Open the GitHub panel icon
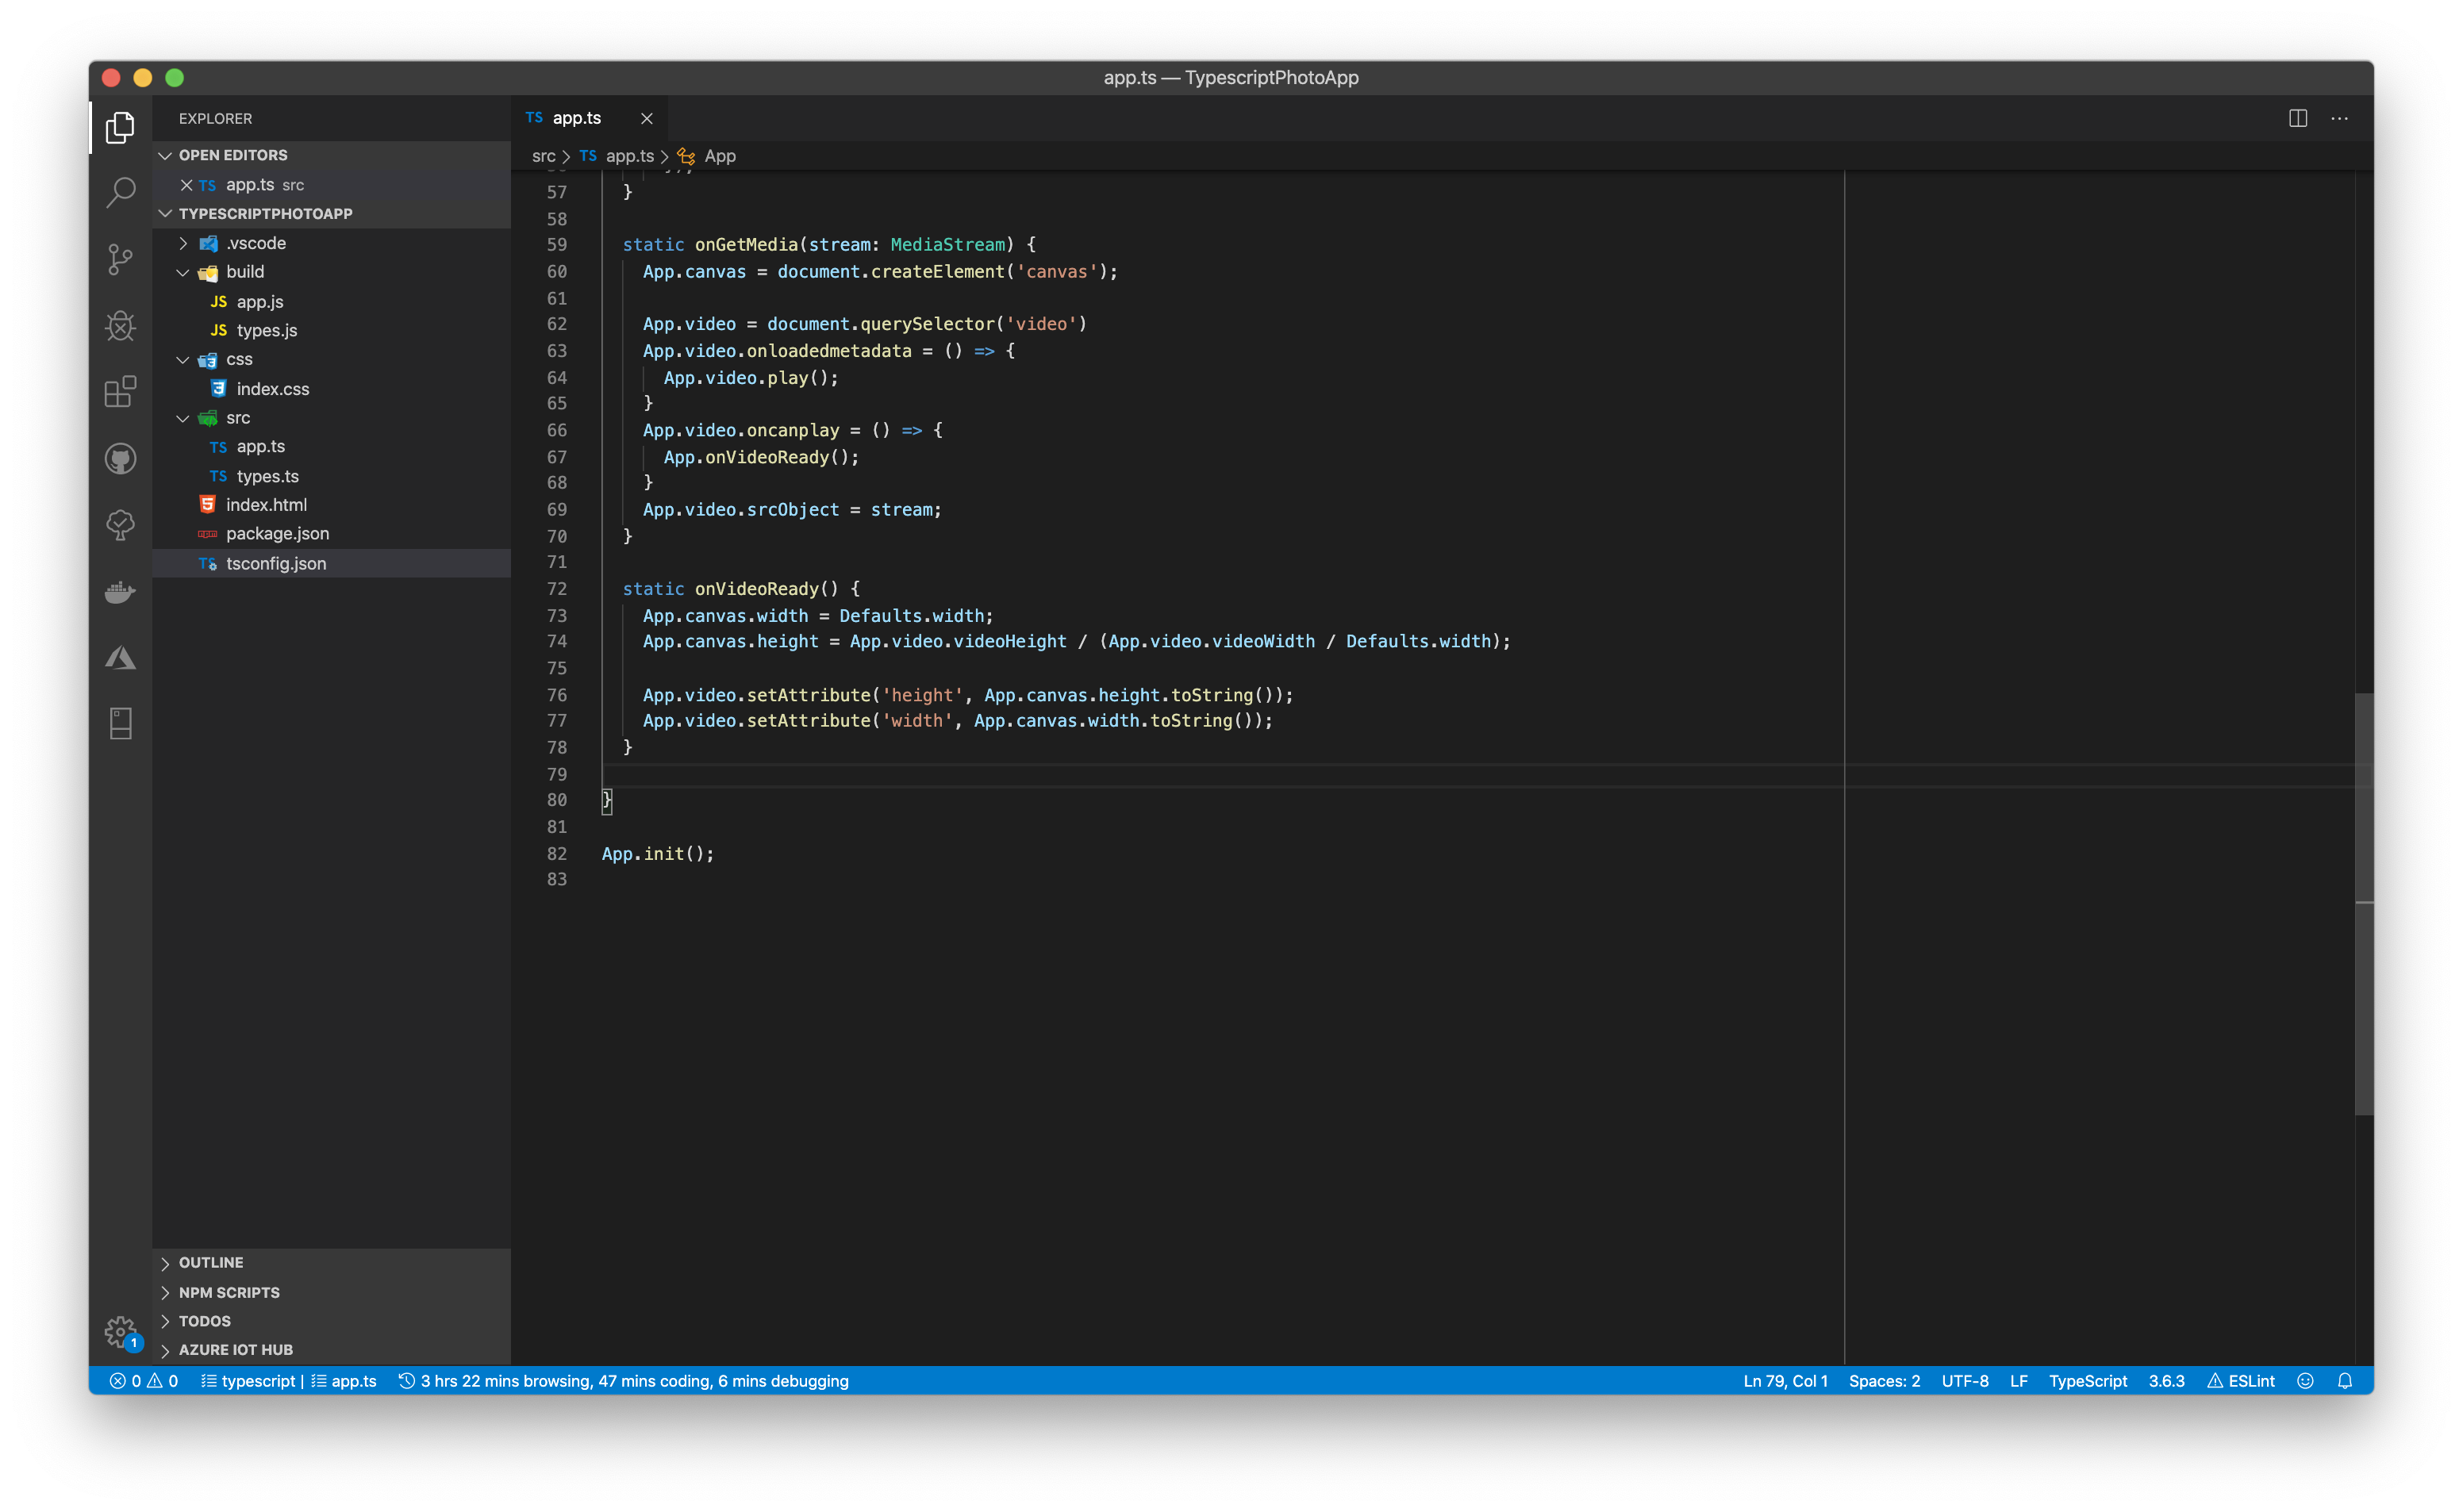The width and height of the screenshot is (2463, 1512). click(120, 459)
